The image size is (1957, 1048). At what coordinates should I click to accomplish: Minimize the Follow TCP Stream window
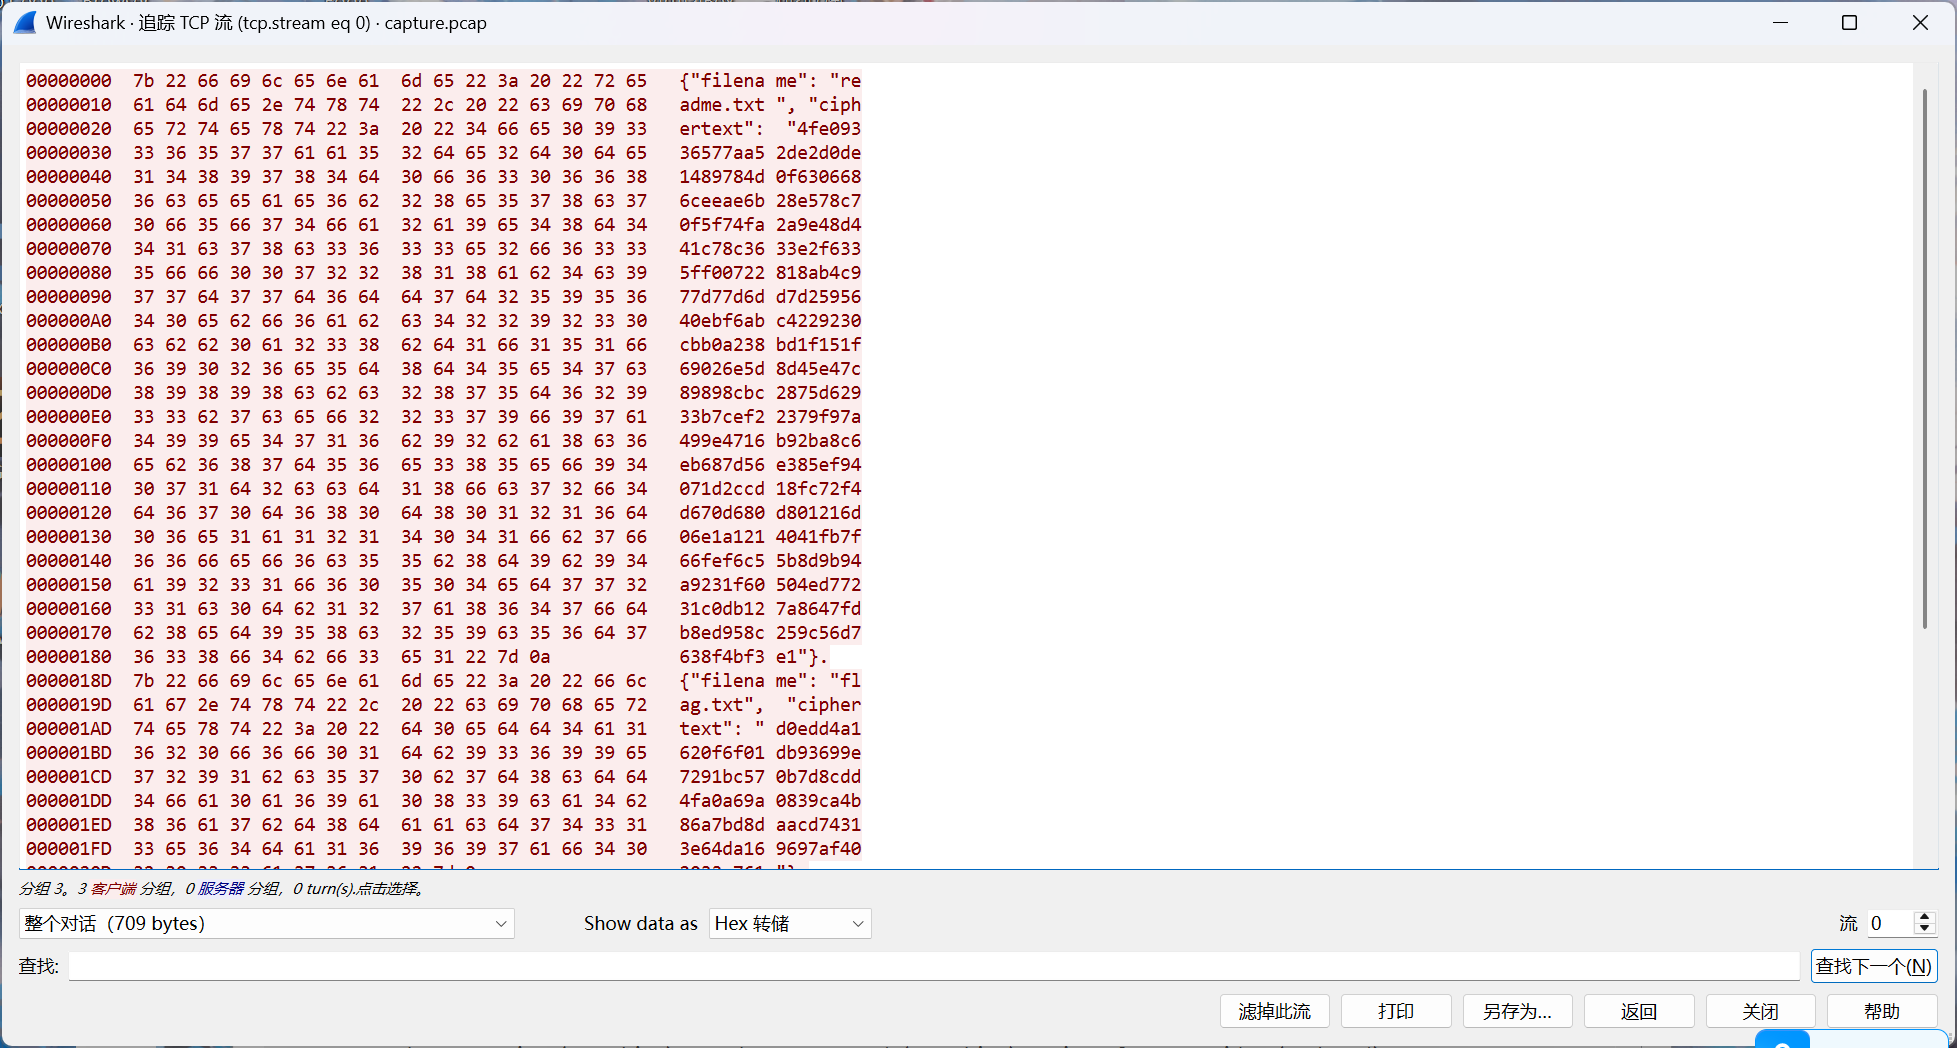pos(1780,22)
